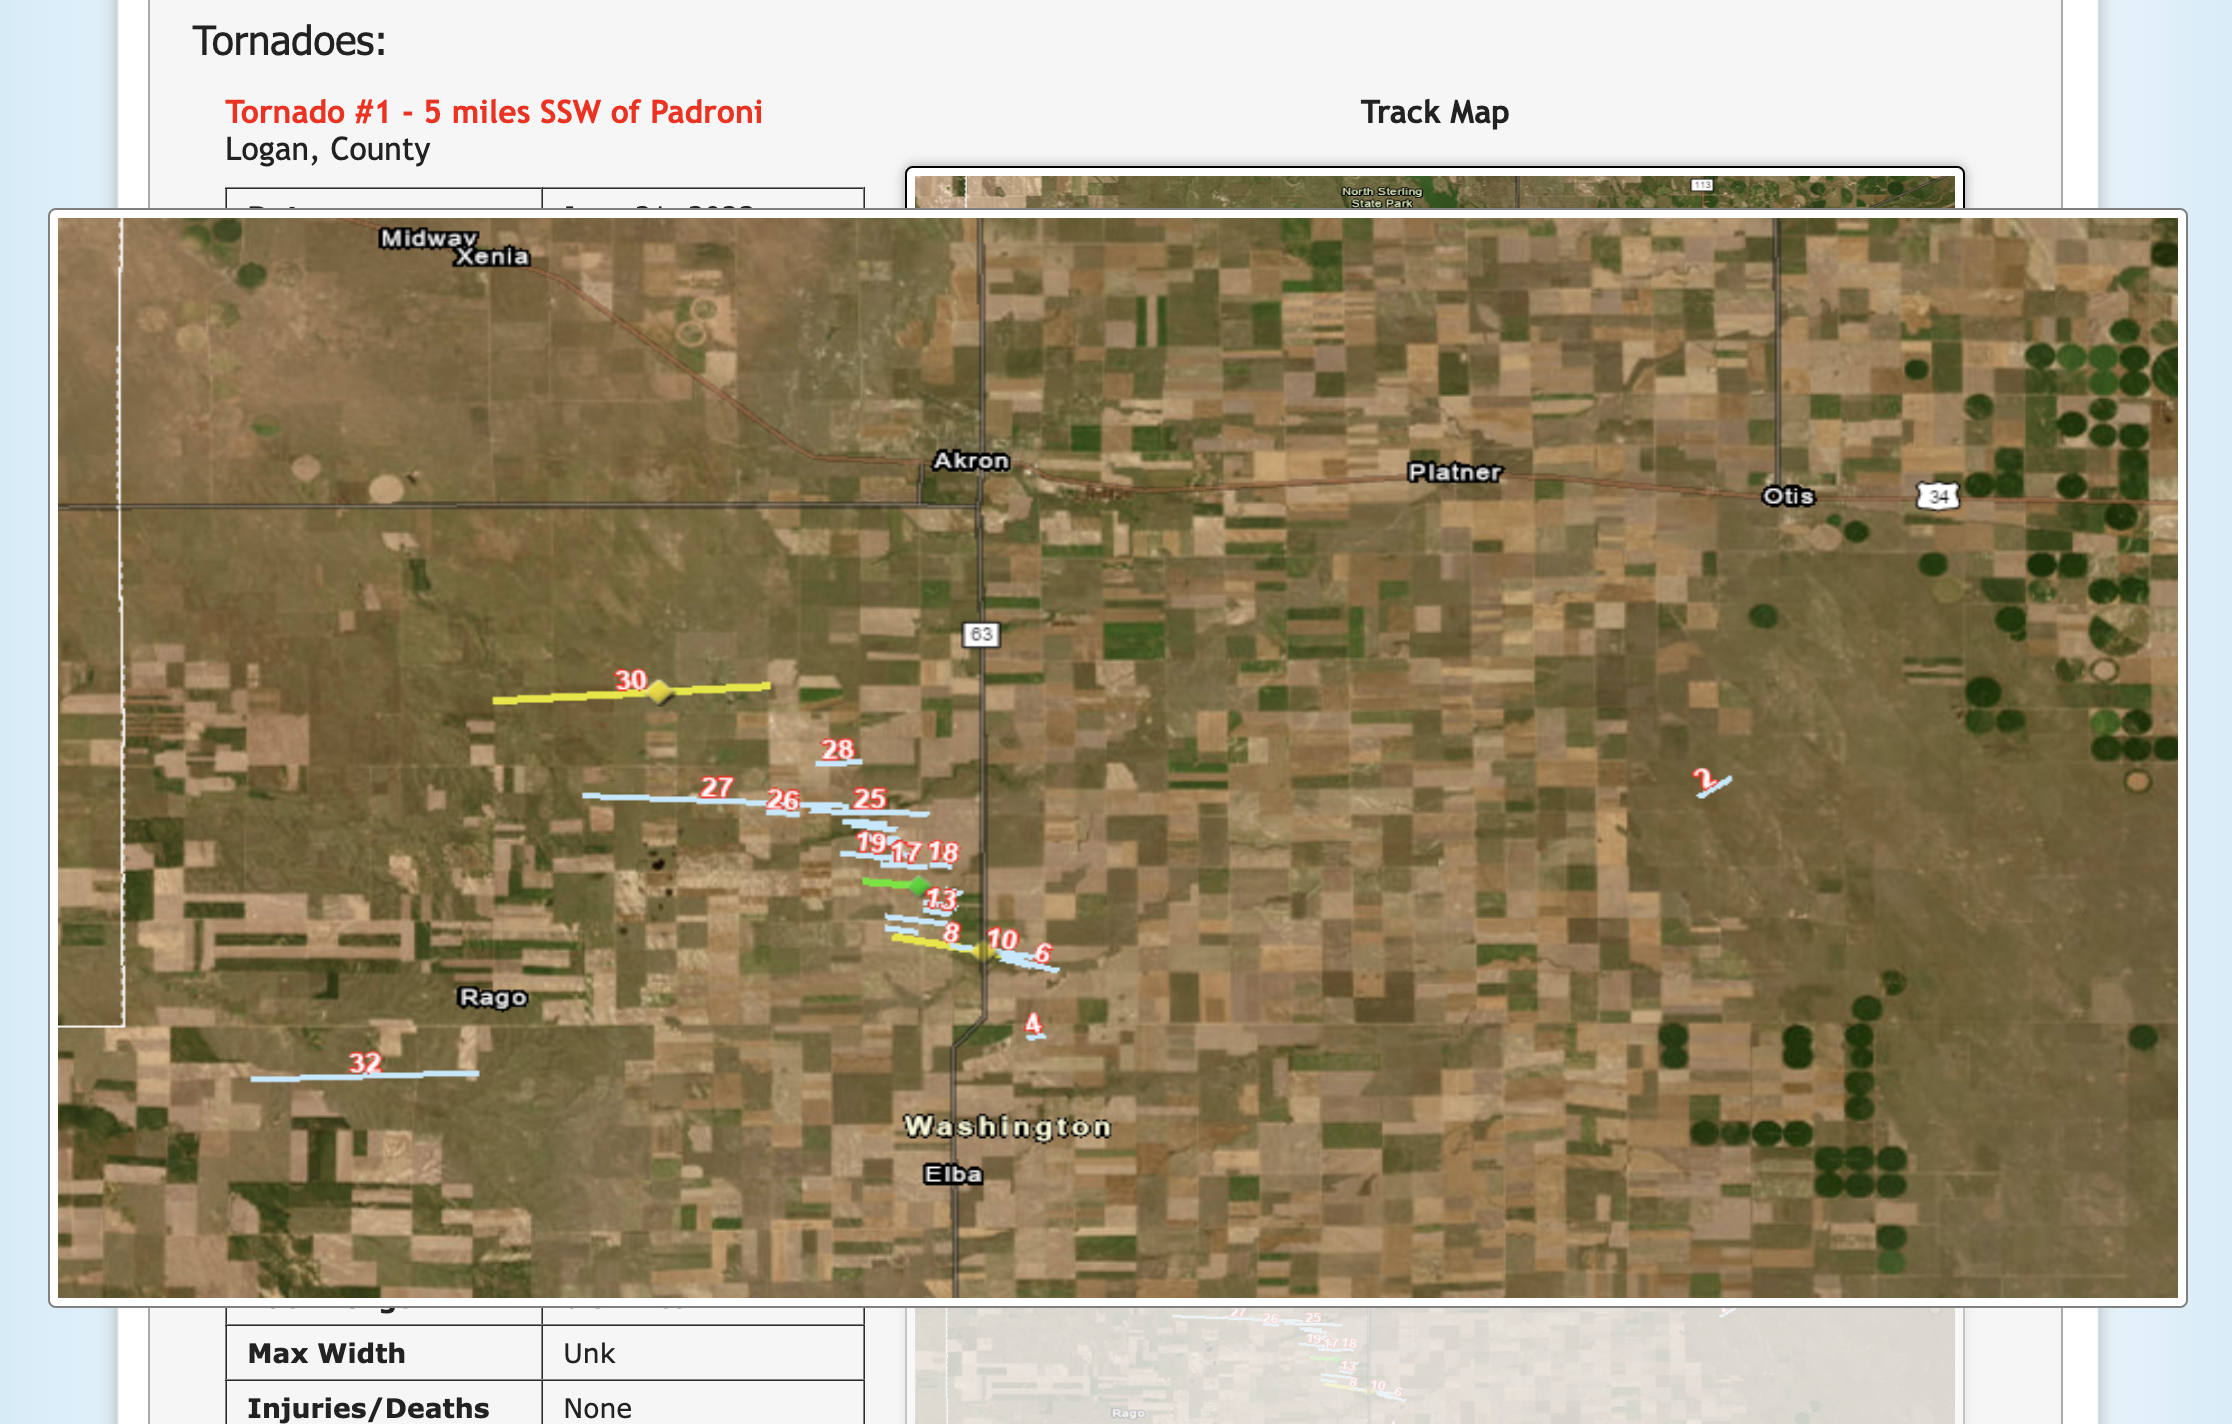Click the dimmed track map thumbnail below
Viewport: 2232px width, 1424px height.
pos(1434,1364)
